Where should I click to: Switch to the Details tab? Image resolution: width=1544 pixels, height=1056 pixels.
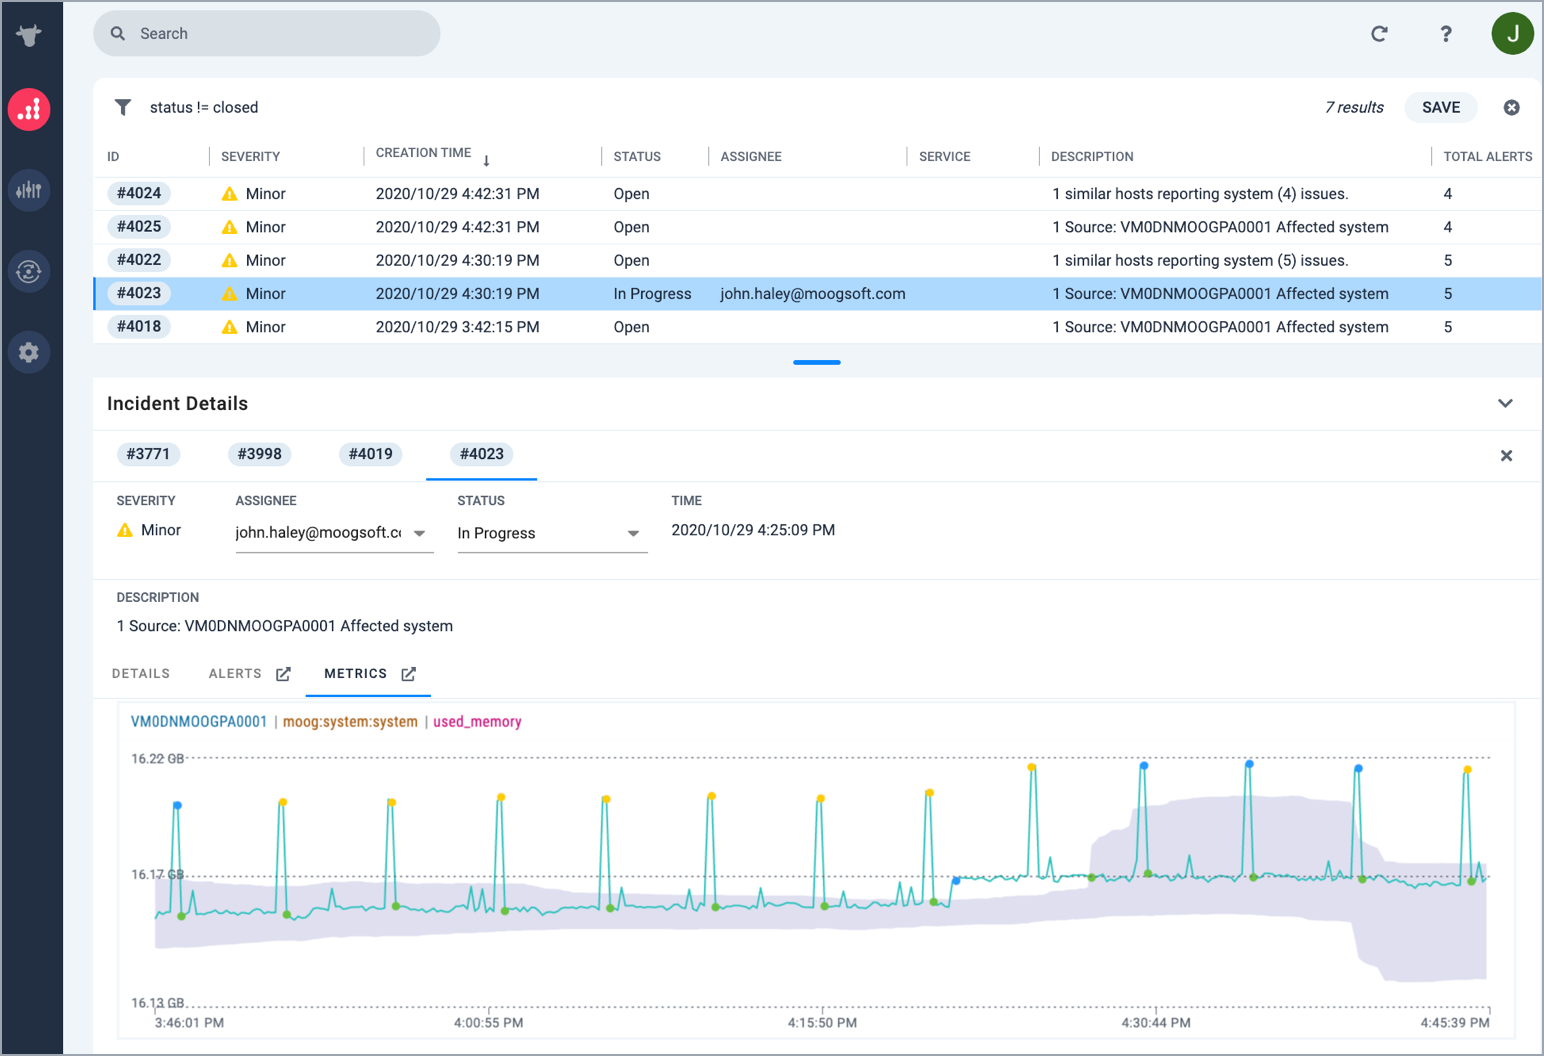(141, 674)
